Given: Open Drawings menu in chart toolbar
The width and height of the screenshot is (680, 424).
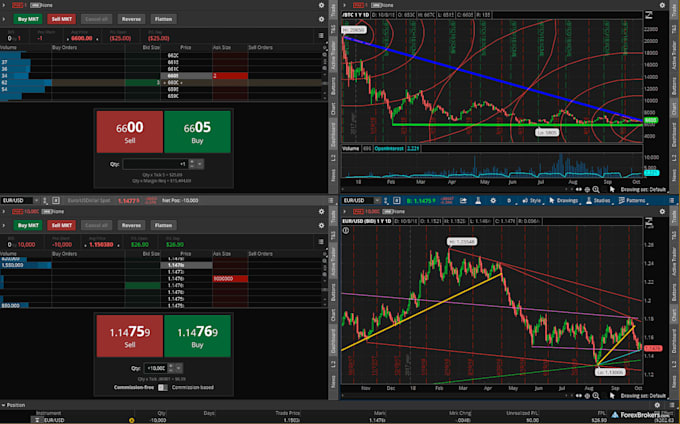Looking at the screenshot, I should click(564, 201).
